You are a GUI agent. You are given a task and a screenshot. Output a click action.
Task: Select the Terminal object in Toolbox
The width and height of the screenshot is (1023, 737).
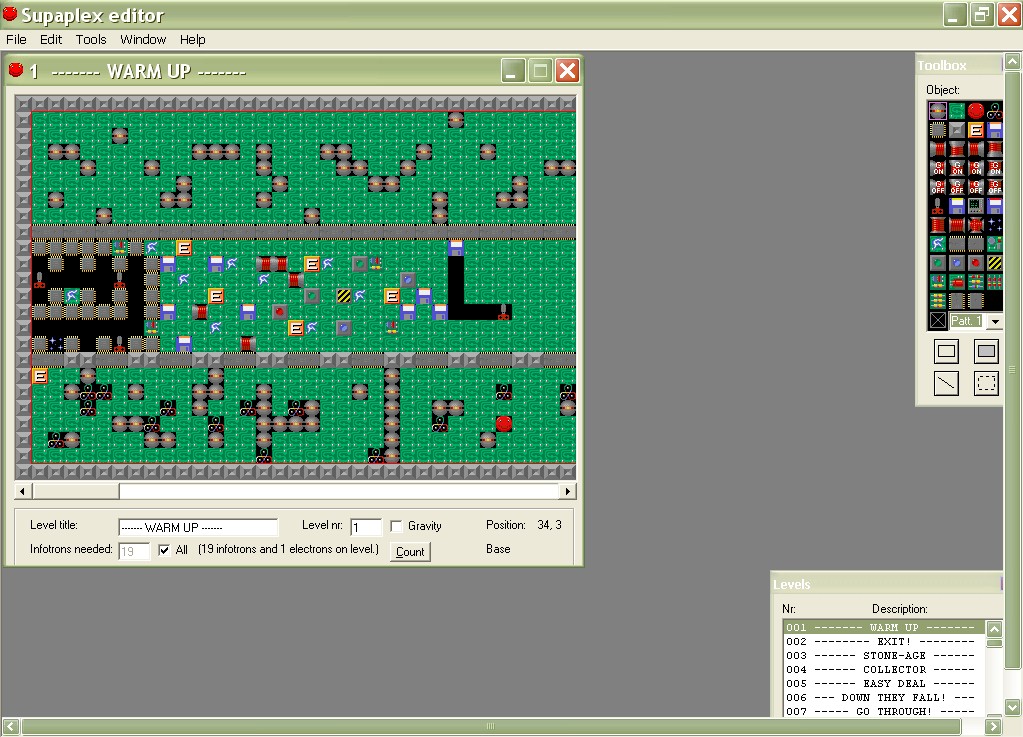[975, 206]
